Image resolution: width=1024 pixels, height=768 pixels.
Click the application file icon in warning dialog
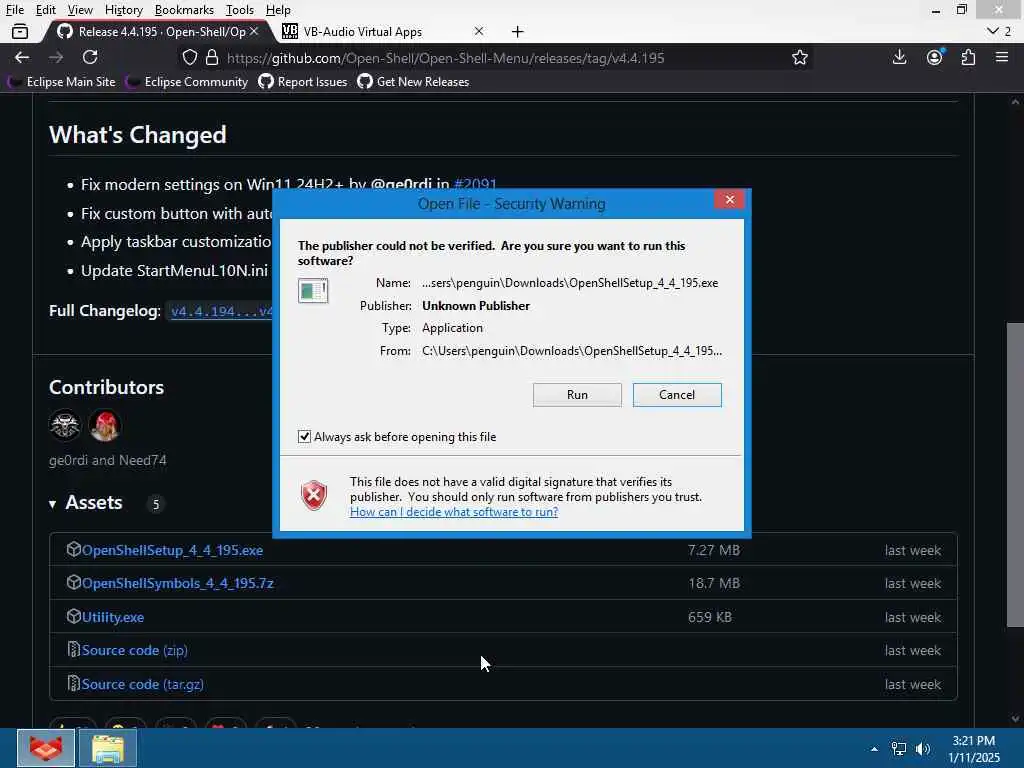[x=313, y=291]
